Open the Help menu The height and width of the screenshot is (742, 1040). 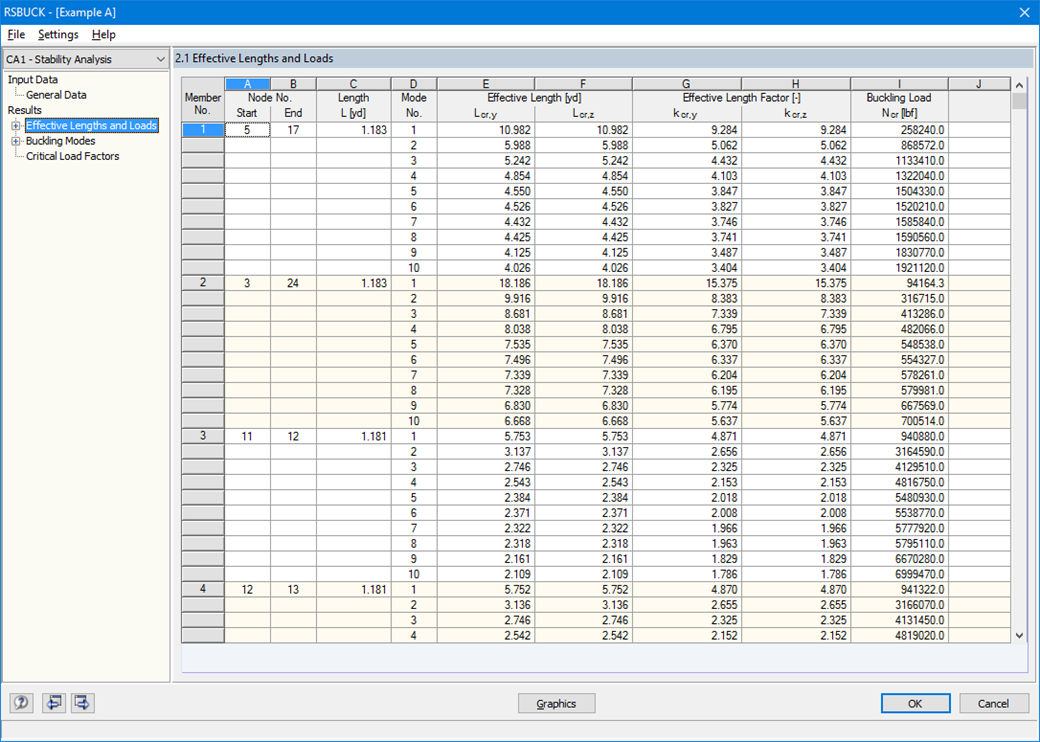point(103,34)
